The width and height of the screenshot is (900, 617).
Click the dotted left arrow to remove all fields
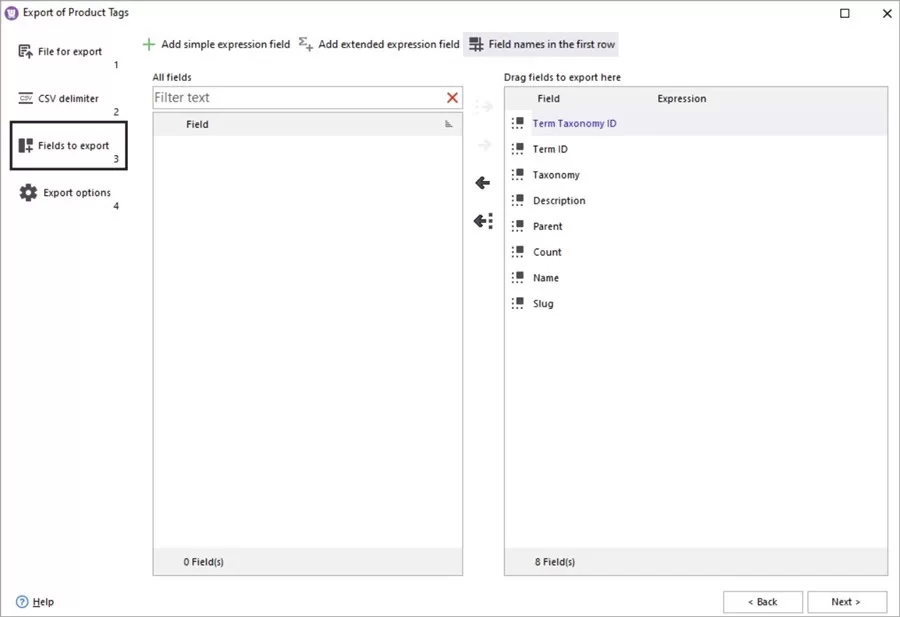coord(482,221)
